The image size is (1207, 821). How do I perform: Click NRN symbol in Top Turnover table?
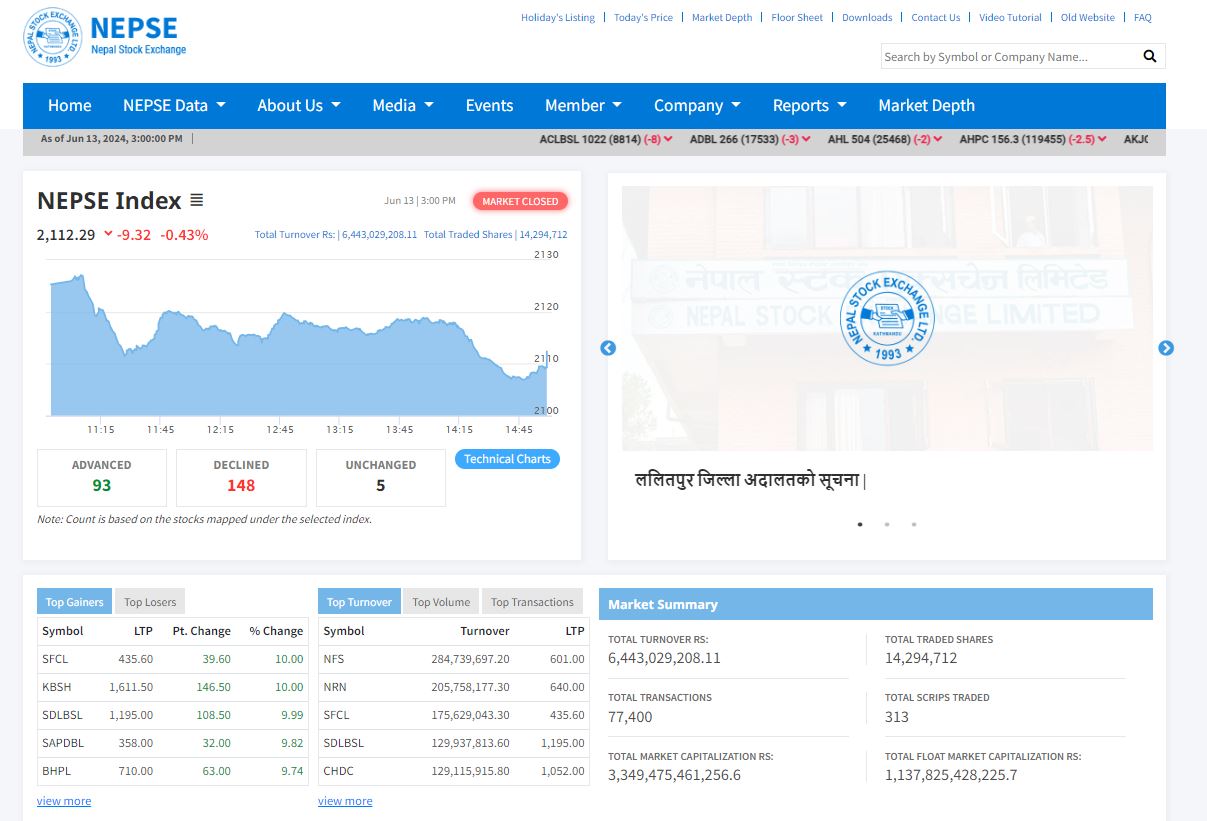[335, 687]
